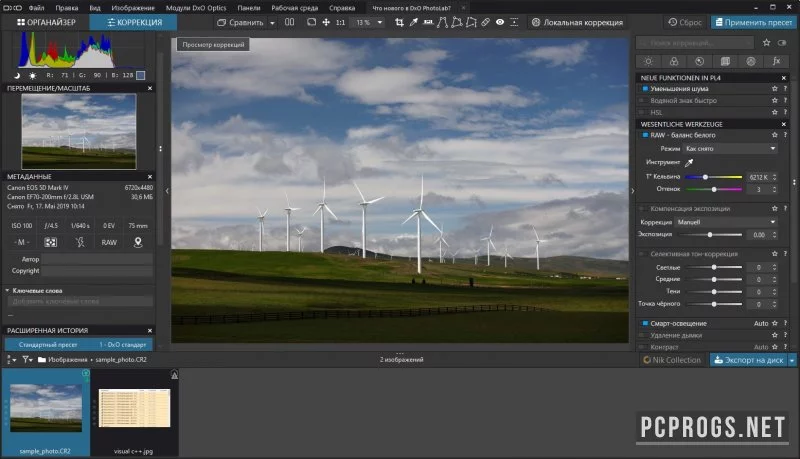
Task: Open the Сравнить dropdown arrow
Action: pos(272,23)
